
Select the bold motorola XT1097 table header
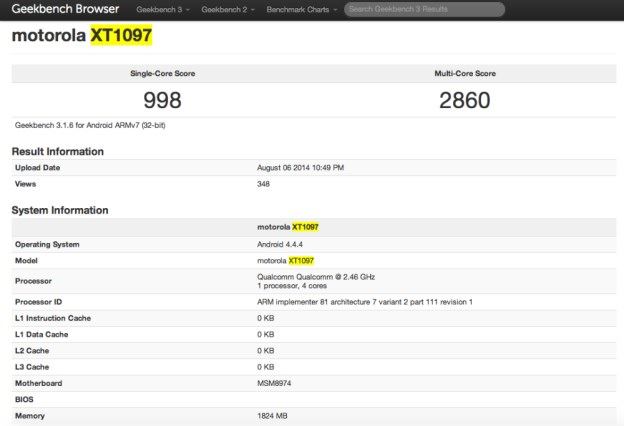click(x=288, y=227)
